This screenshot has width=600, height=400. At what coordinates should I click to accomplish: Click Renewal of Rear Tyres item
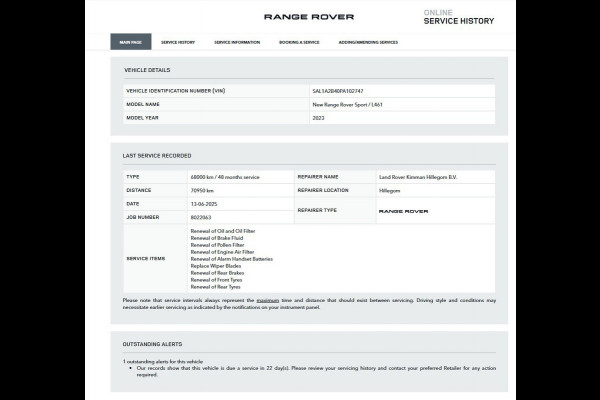(x=215, y=287)
